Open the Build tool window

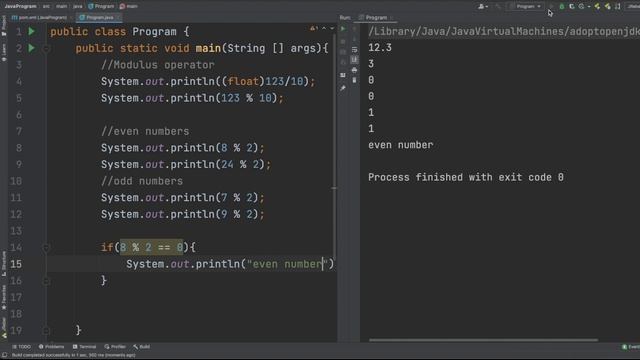pos(142,347)
